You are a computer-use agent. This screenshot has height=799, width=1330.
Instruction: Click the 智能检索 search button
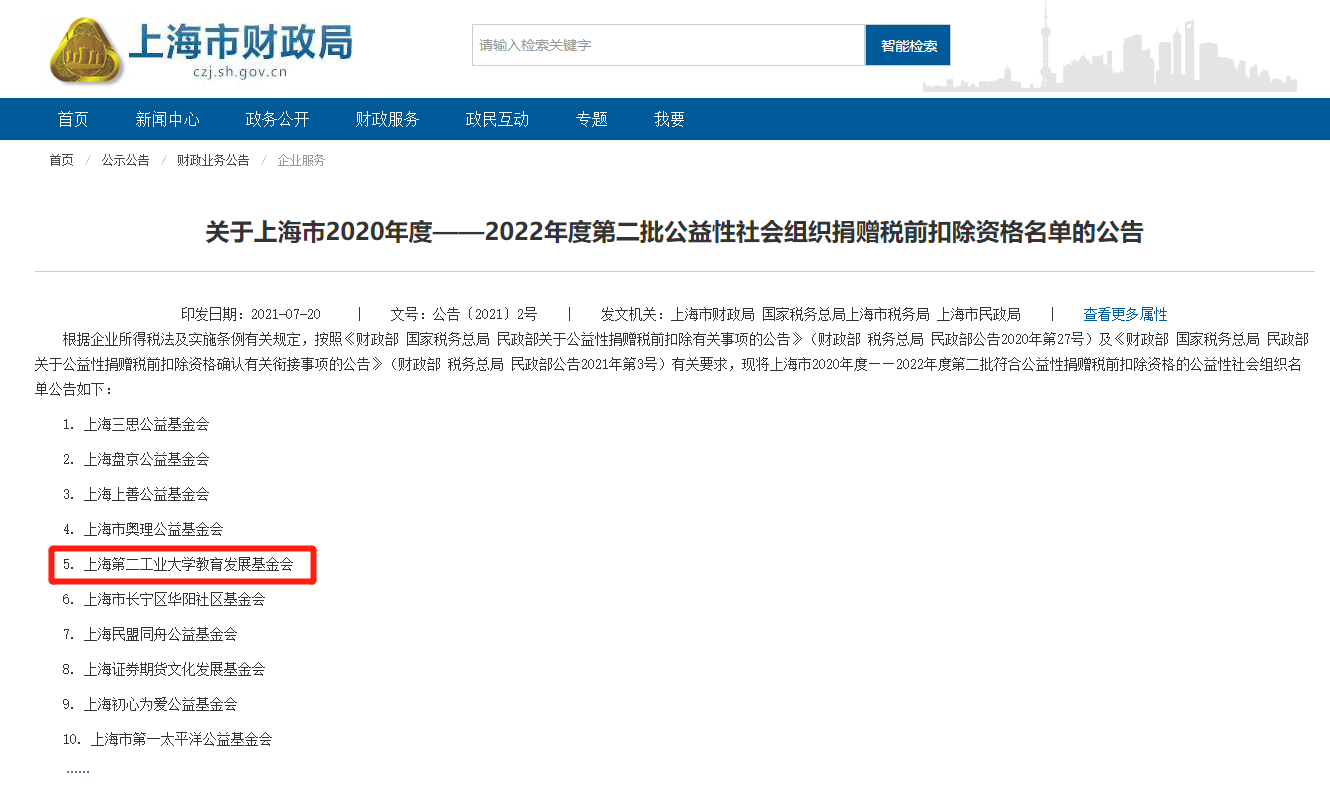(x=908, y=45)
